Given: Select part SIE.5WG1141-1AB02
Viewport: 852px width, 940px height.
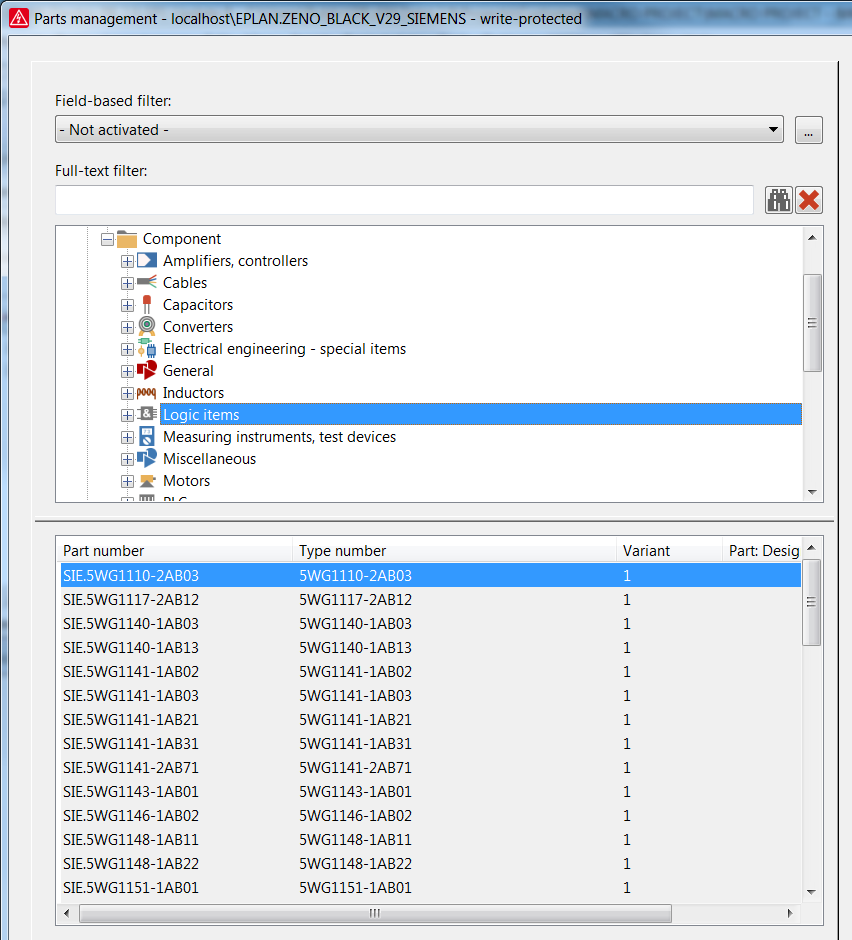Looking at the screenshot, I should [131, 671].
